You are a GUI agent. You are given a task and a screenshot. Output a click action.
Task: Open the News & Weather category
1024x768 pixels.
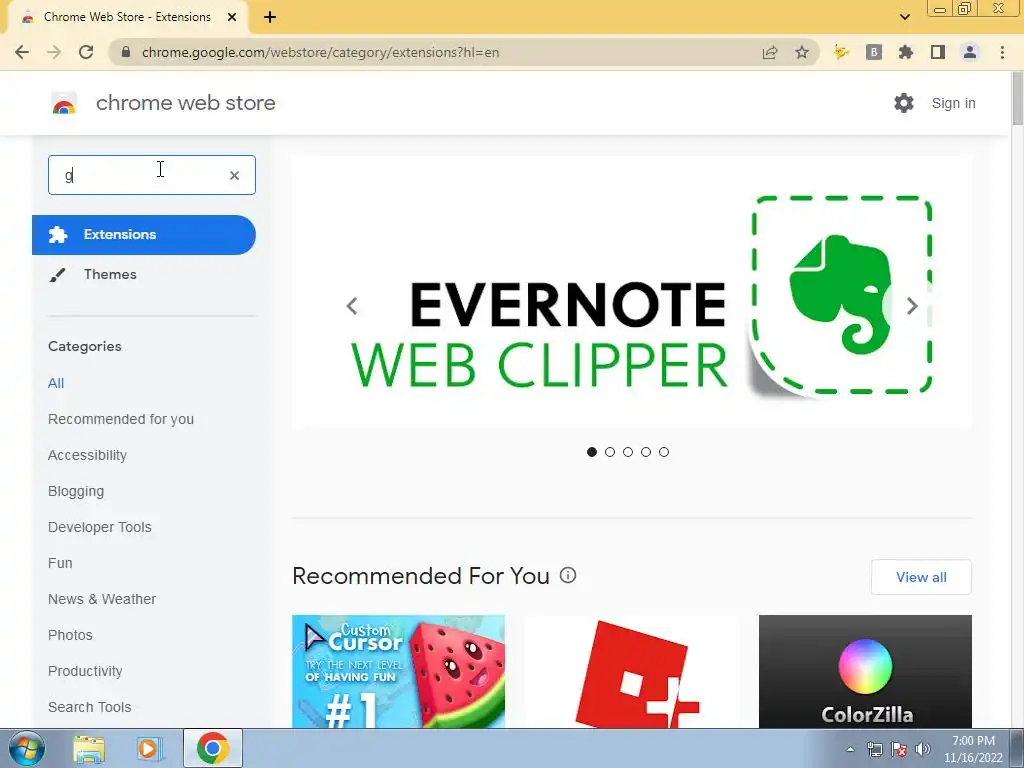point(102,599)
